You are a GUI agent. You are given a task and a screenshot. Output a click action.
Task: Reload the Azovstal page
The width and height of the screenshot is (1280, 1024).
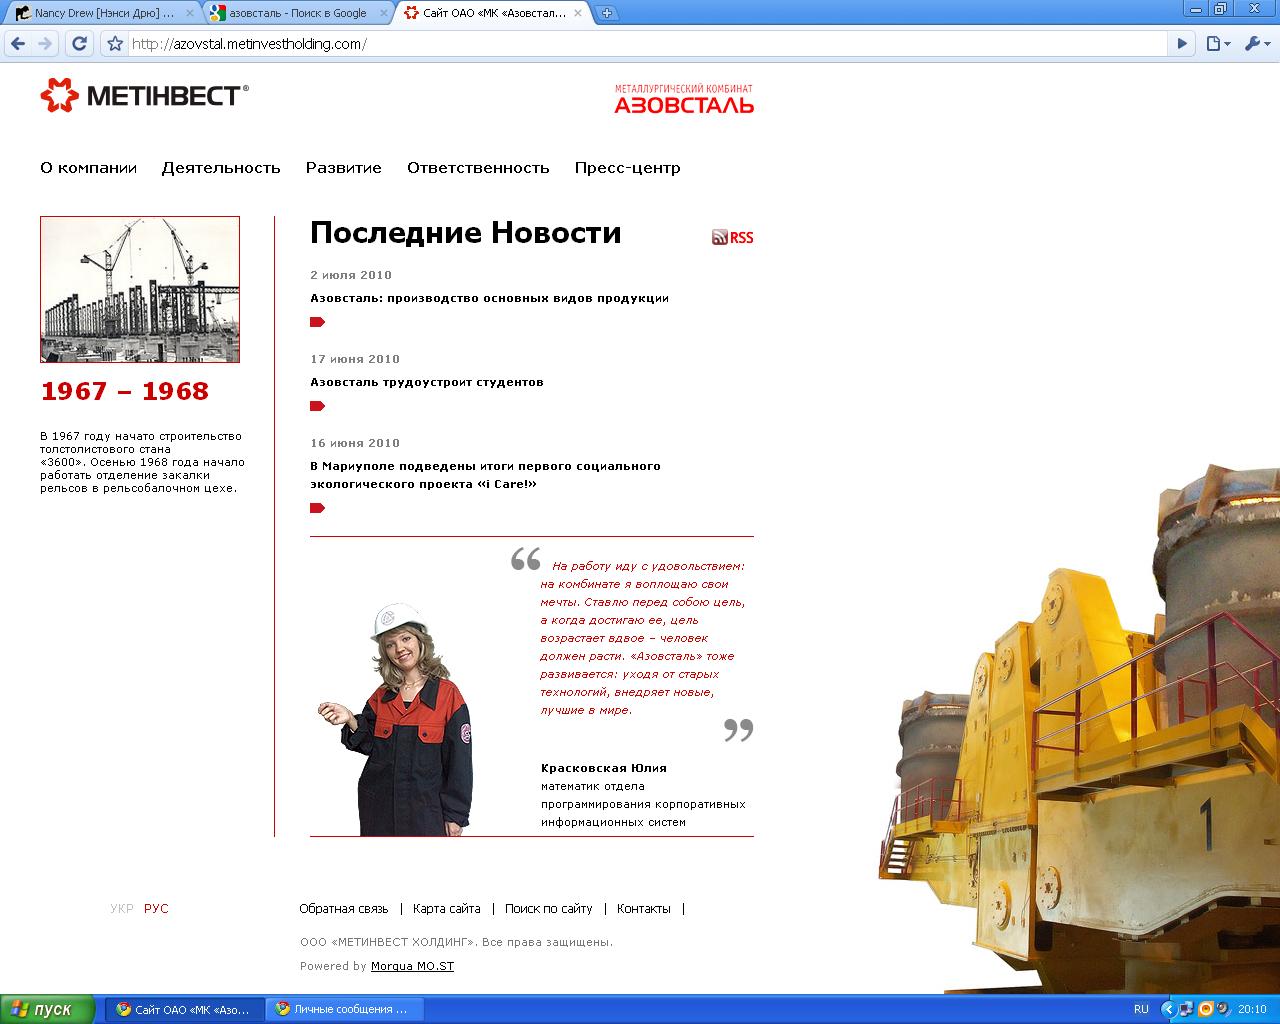click(80, 44)
